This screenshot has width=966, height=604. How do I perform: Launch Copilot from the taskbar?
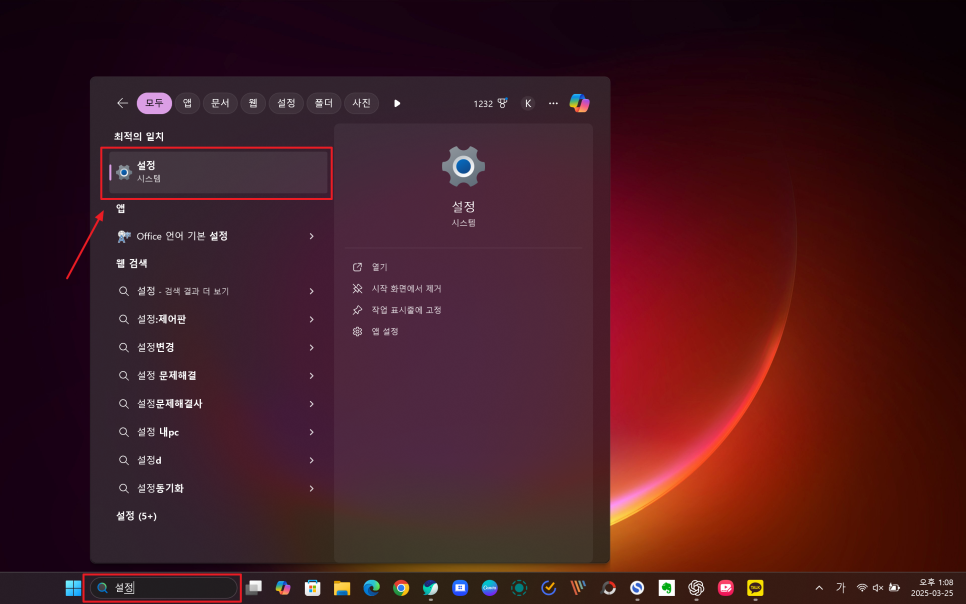[283, 588]
